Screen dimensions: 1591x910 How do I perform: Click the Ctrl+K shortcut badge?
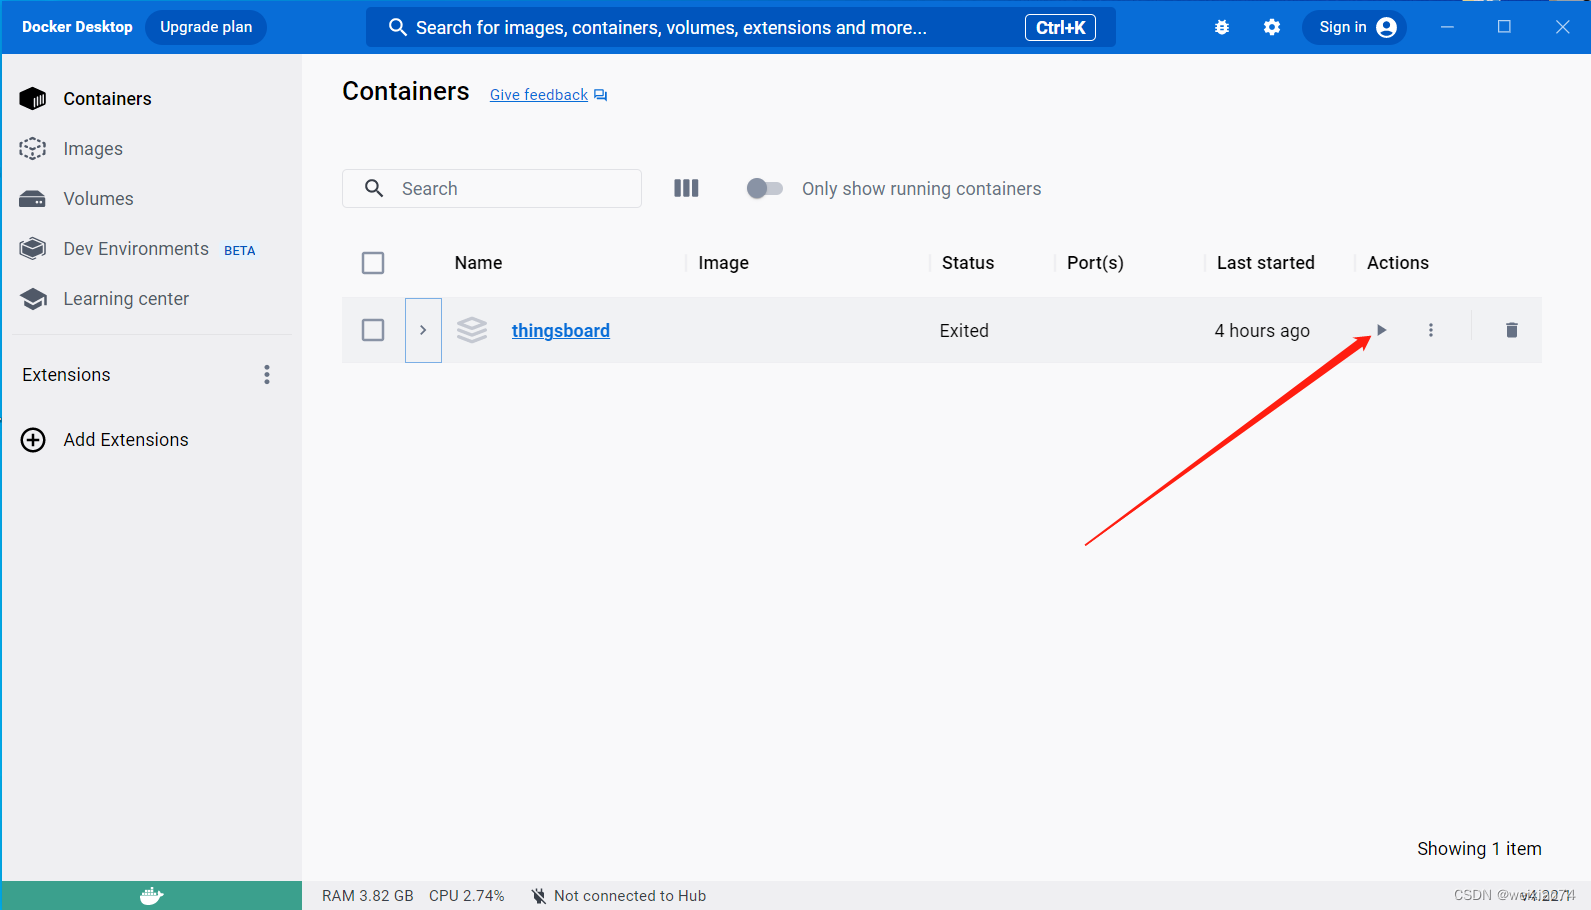(1060, 28)
